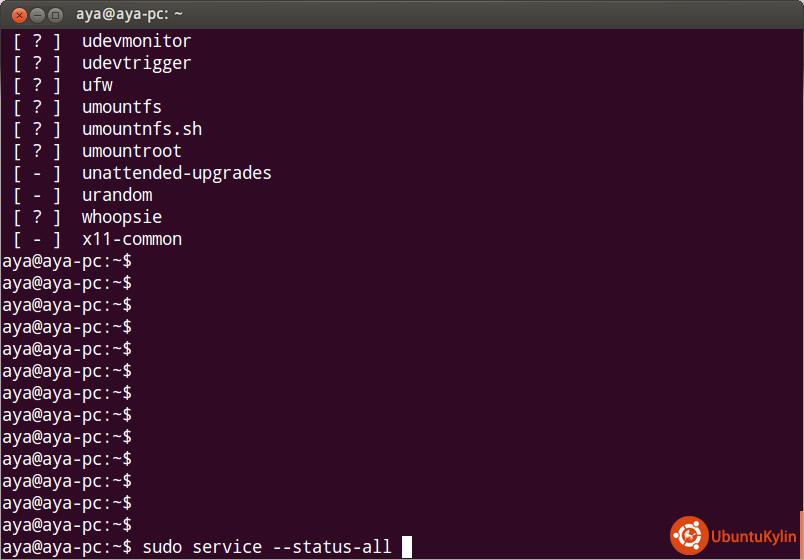This screenshot has width=804, height=560.
Task: Click the ufw service name
Action: (97, 85)
